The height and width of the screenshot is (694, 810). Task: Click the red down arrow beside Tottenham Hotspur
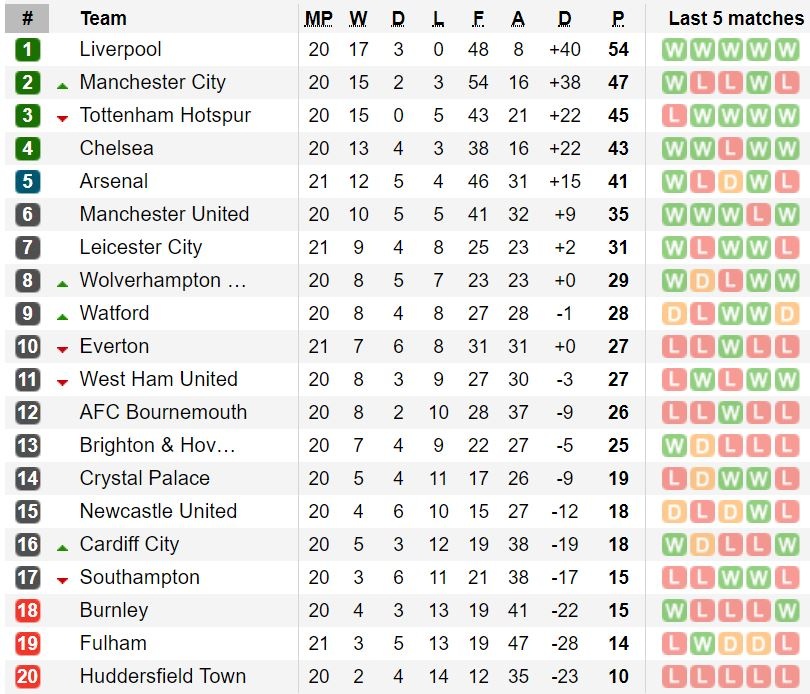point(62,118)
